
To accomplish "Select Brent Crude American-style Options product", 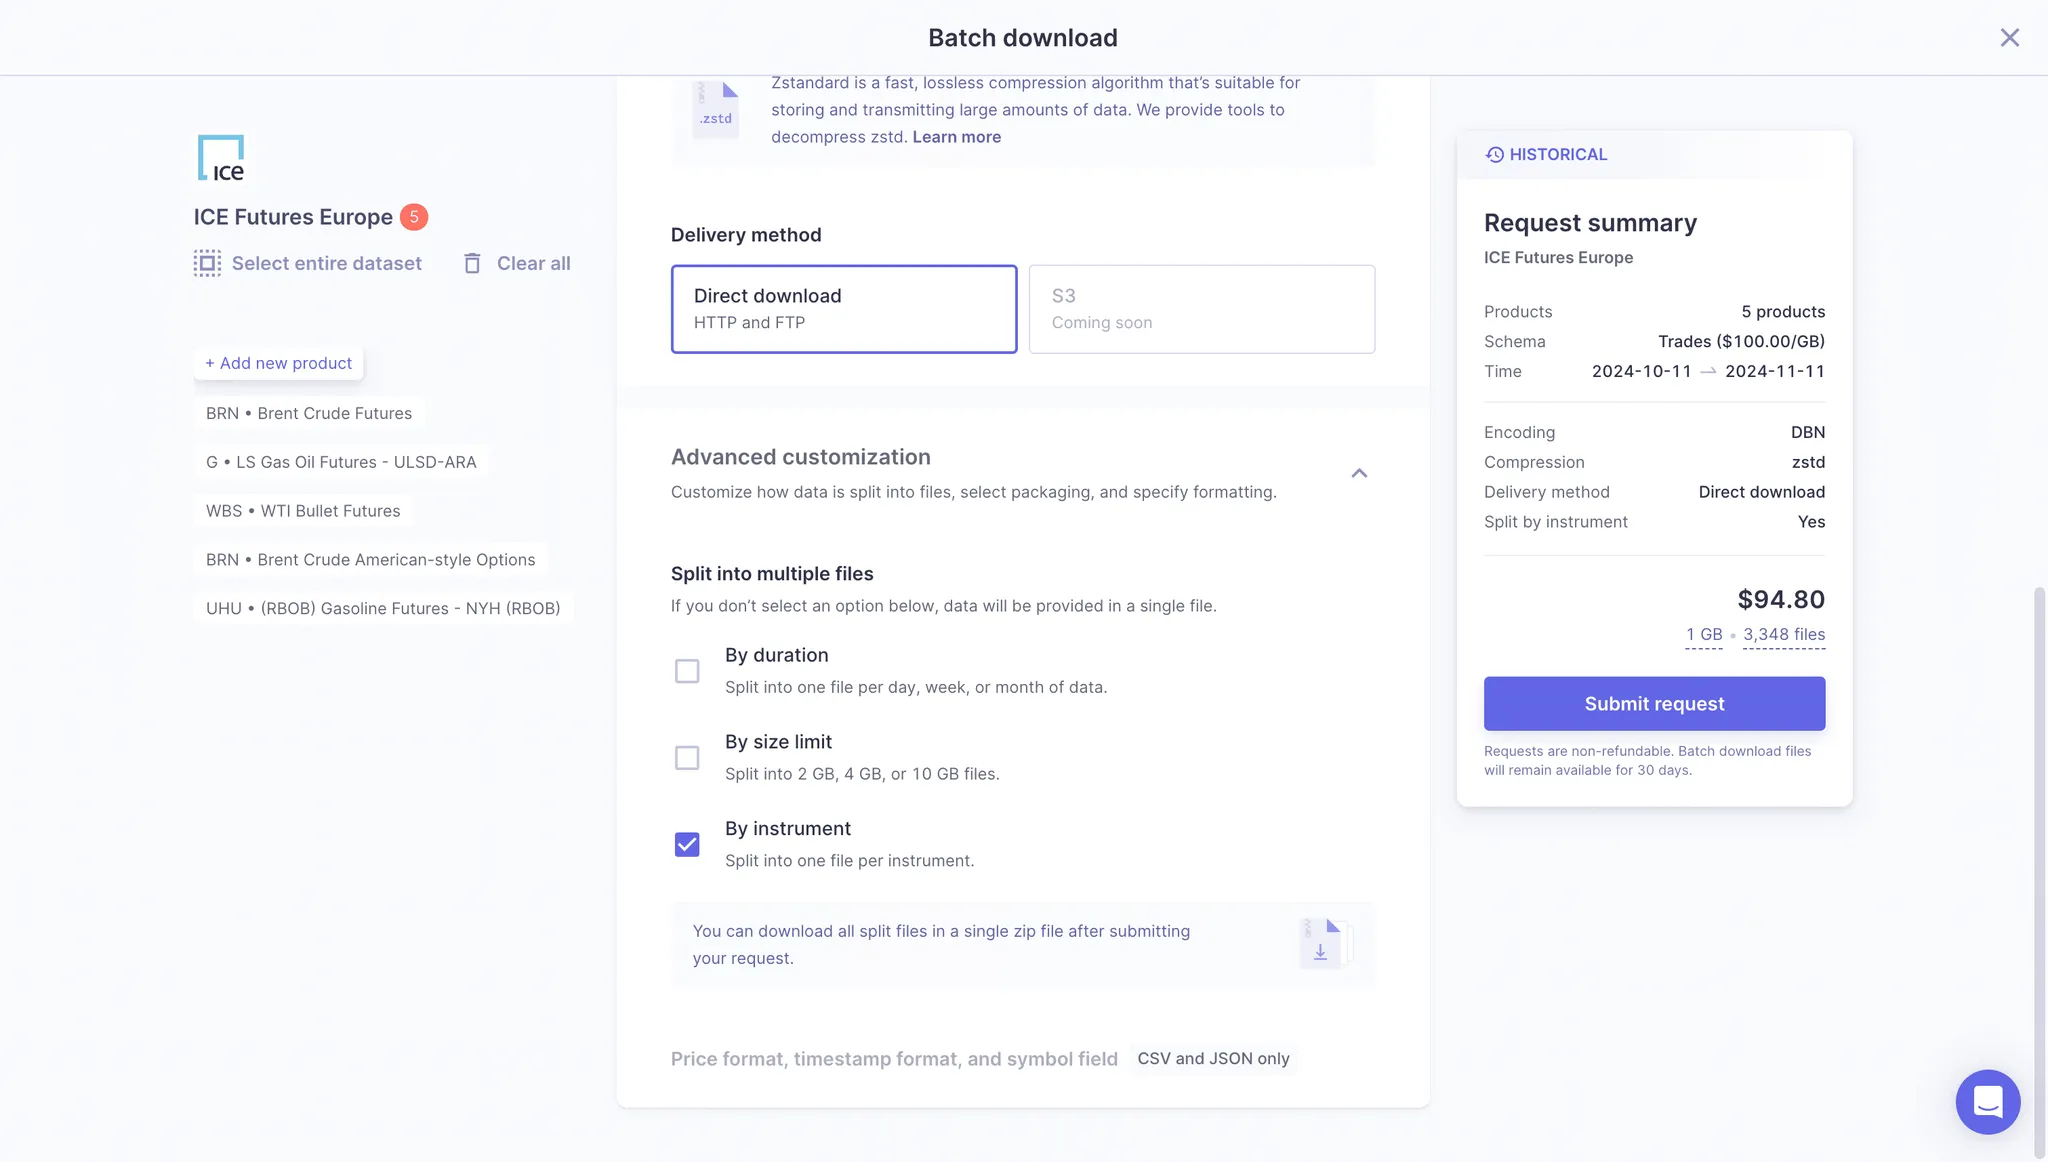I will [x=371, y=560].
